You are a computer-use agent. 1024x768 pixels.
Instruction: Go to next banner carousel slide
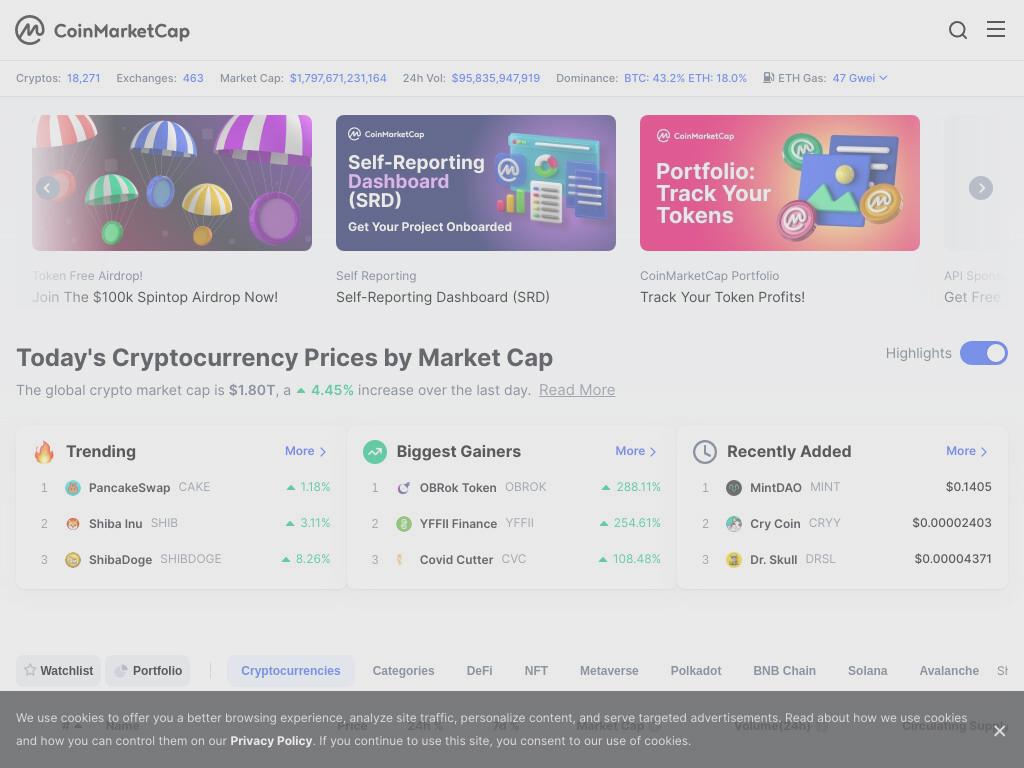click(x=981, y=188)
